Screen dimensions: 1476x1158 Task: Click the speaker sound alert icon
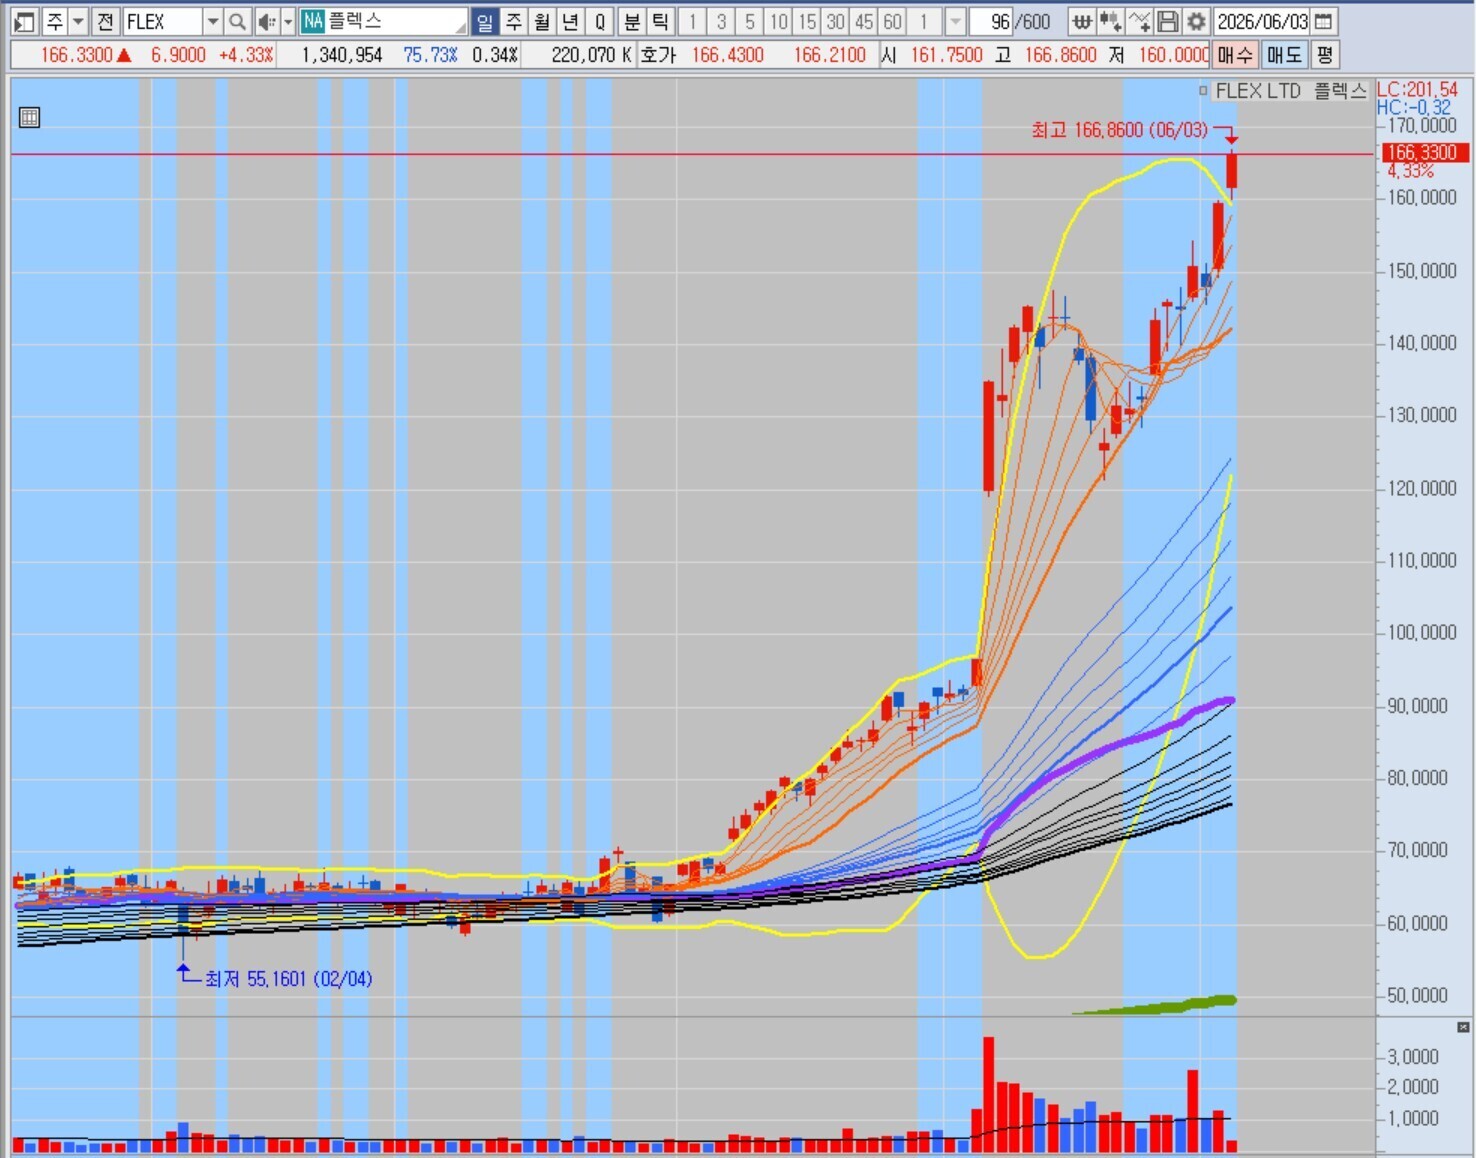click(x=266, y=21)
